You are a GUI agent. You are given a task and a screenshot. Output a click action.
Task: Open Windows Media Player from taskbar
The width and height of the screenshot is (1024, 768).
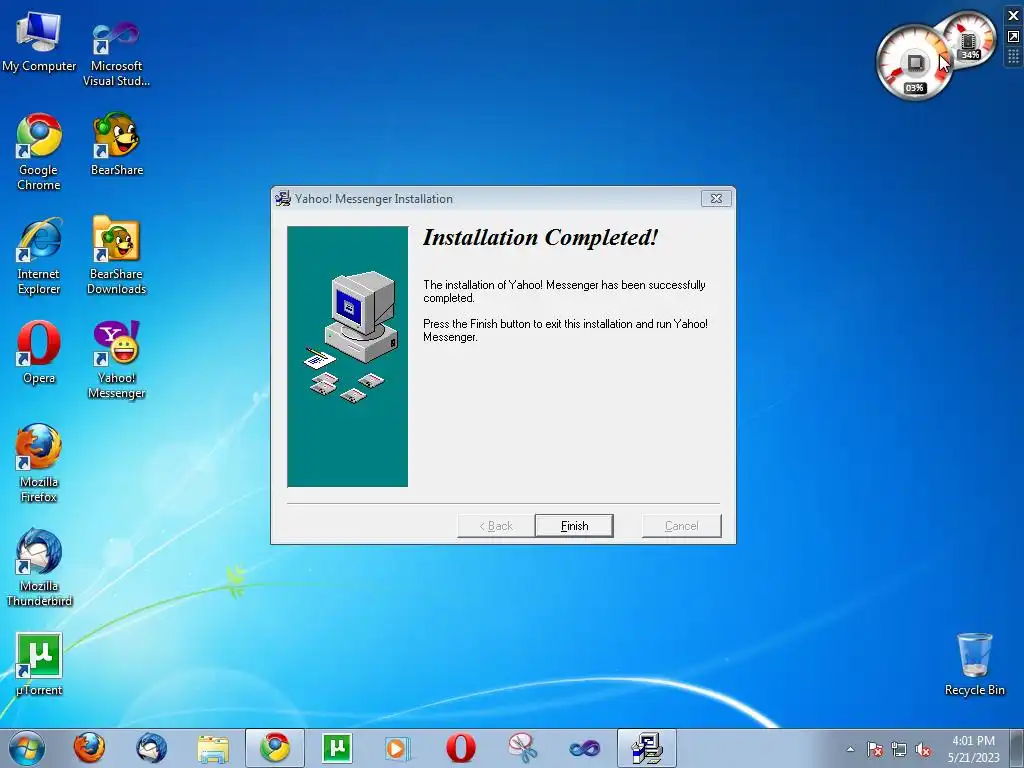[x=398, y=748]
